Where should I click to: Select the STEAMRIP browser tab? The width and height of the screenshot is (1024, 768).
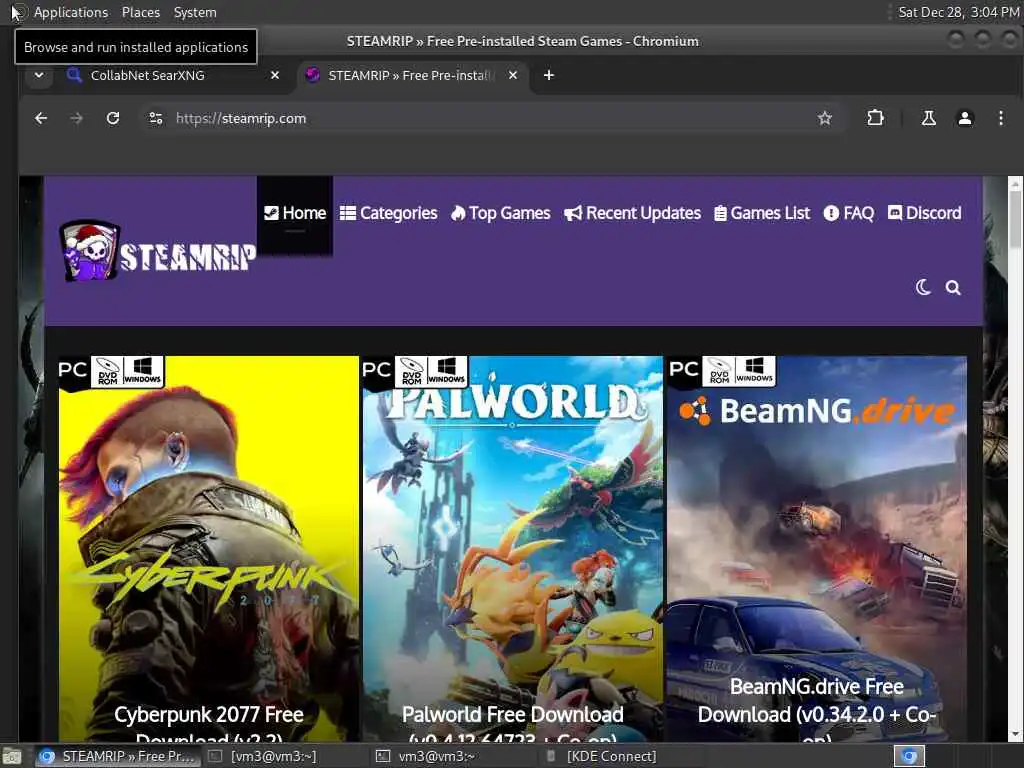tap(413, 75)
